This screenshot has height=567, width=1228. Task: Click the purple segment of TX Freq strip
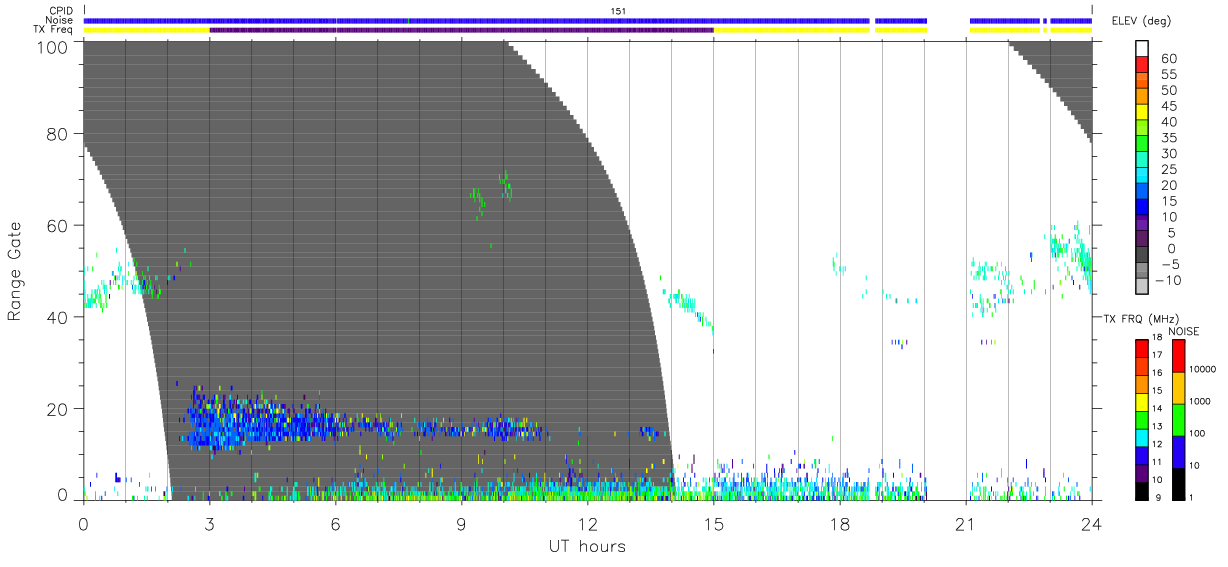(x=461, y=30)
